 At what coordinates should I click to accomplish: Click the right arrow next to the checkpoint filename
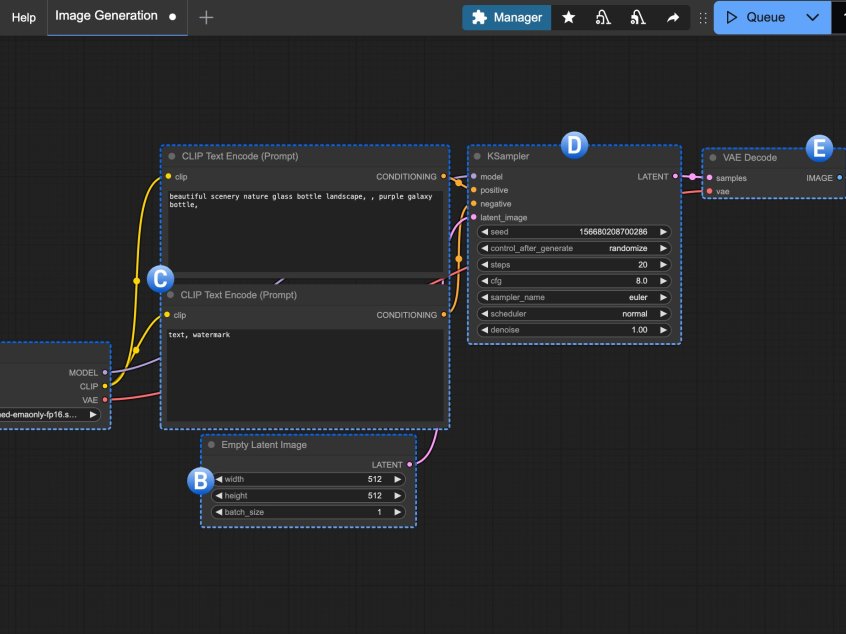pos(93,414)
